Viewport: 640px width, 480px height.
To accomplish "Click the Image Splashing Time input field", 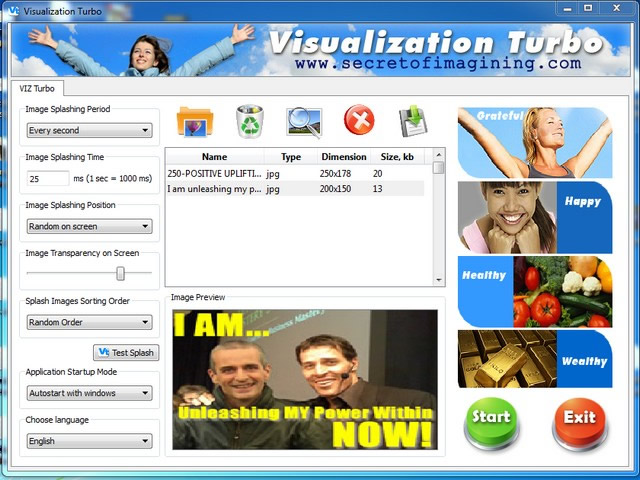I will [48, 179].
